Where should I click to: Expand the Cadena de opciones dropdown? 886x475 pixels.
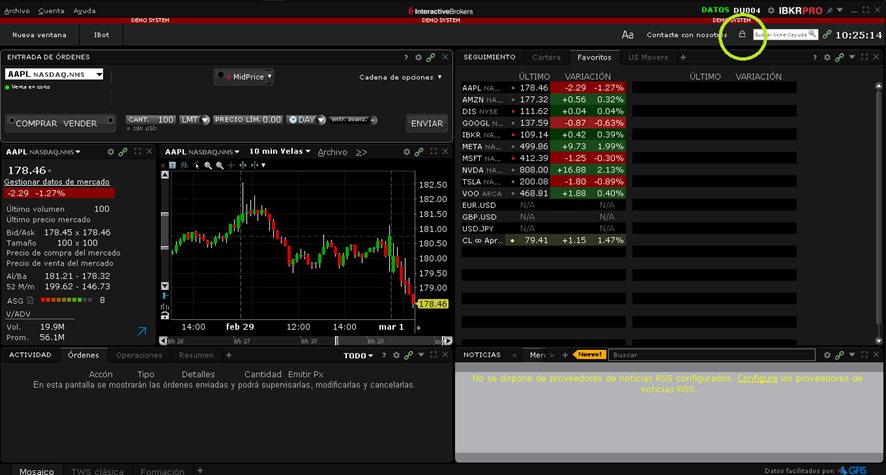point(400,77)
